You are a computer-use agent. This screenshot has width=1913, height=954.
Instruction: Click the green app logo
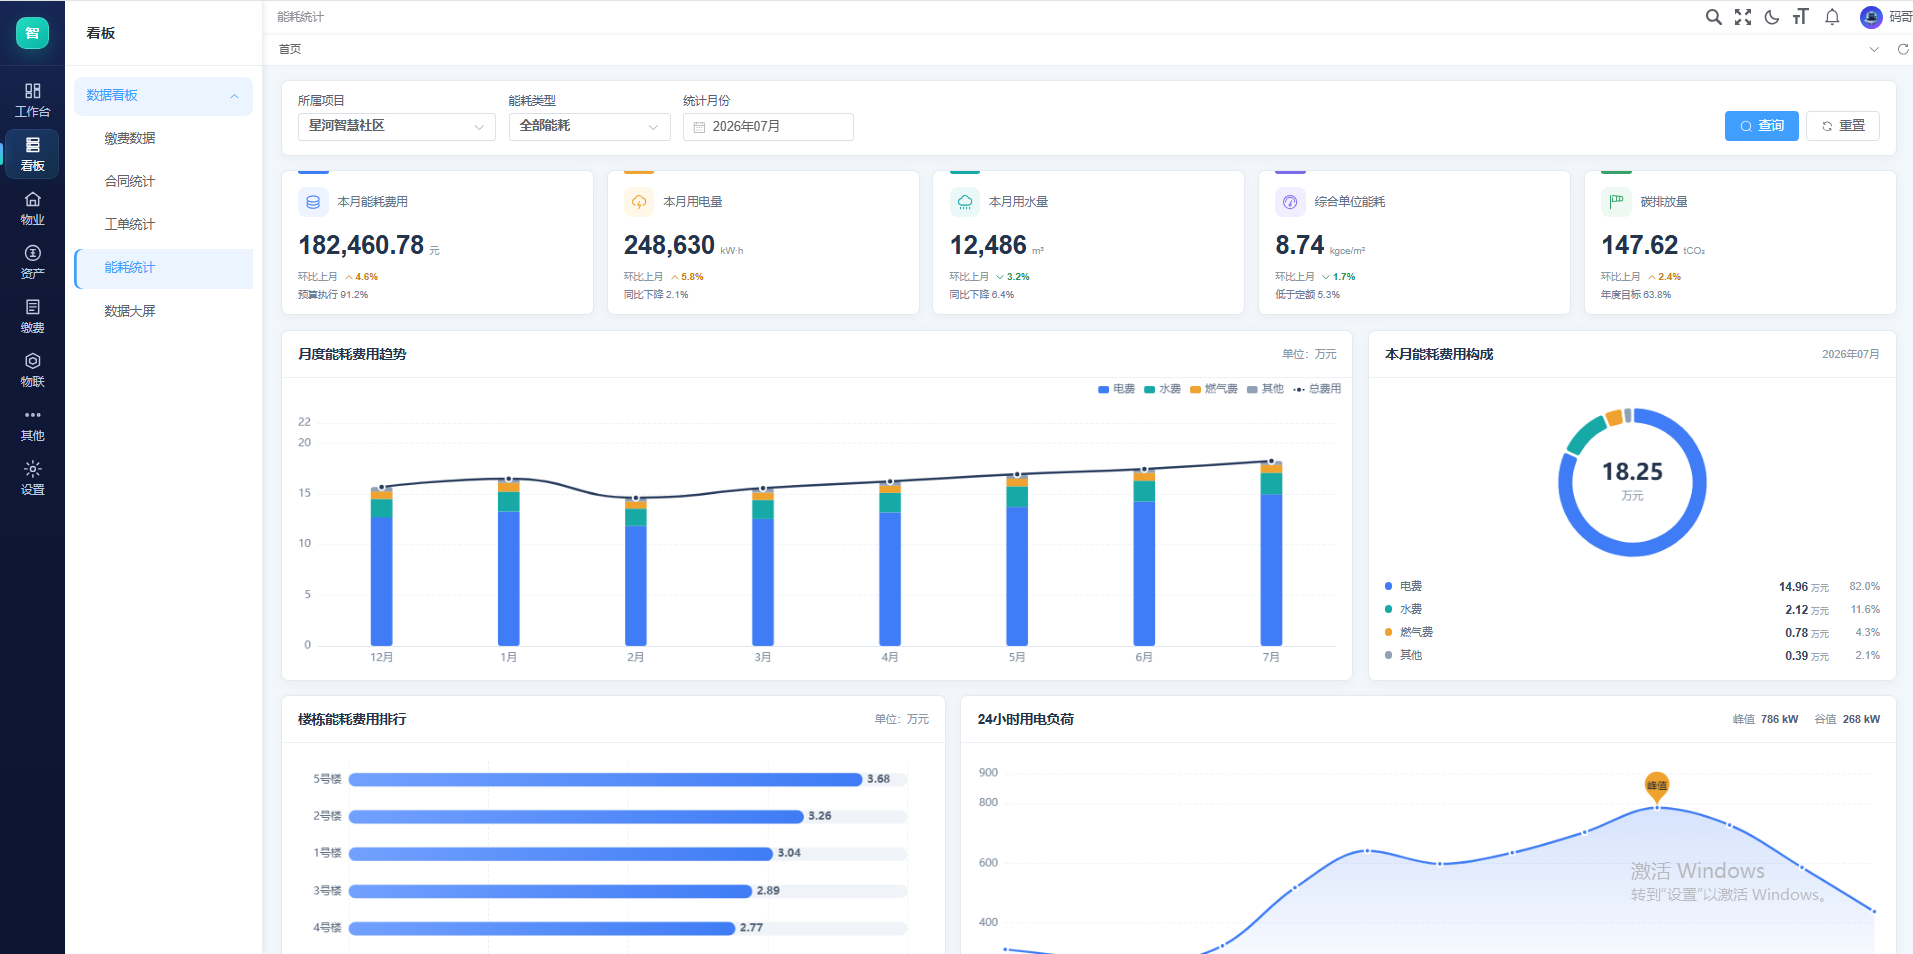(32, 33)
